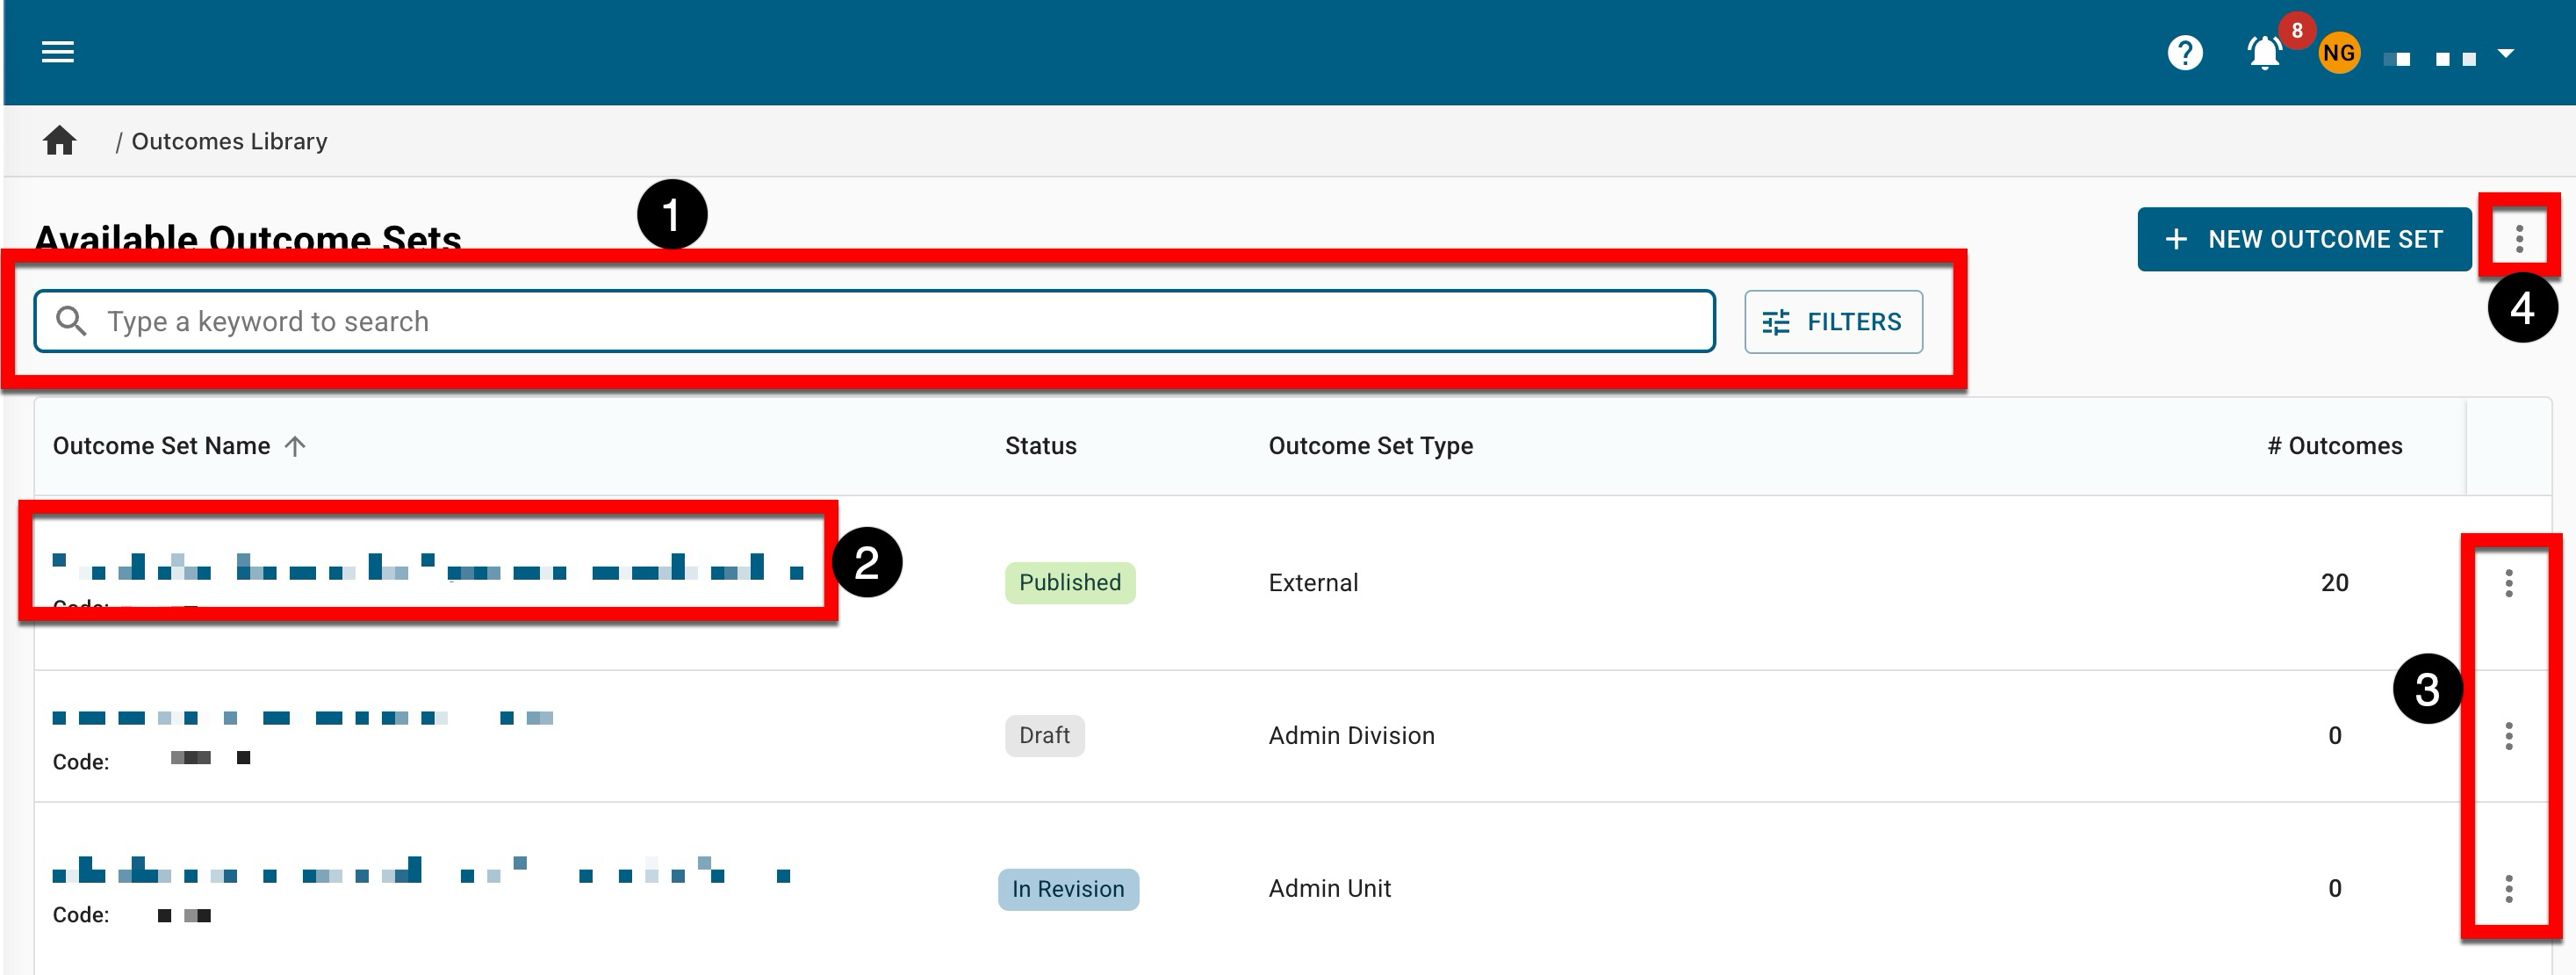Open the hamburger navigation menu
Image resolution: width=2576 pixels, height=975 pixels.
click(x=58, y=52)
